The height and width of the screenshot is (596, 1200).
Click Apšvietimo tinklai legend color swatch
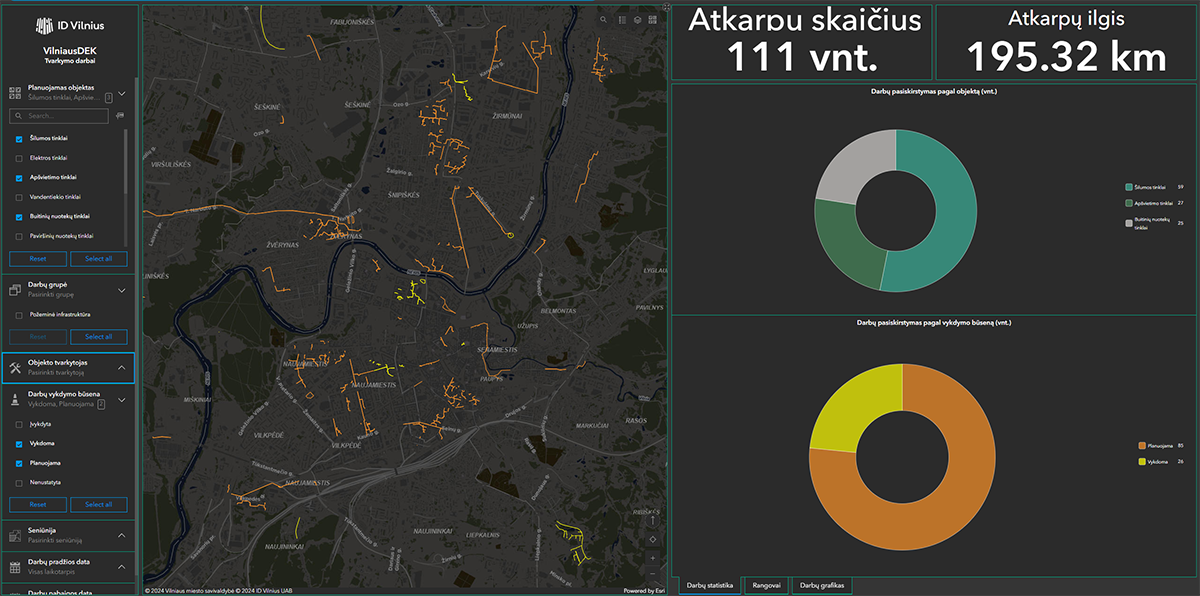pos(1130,203)
